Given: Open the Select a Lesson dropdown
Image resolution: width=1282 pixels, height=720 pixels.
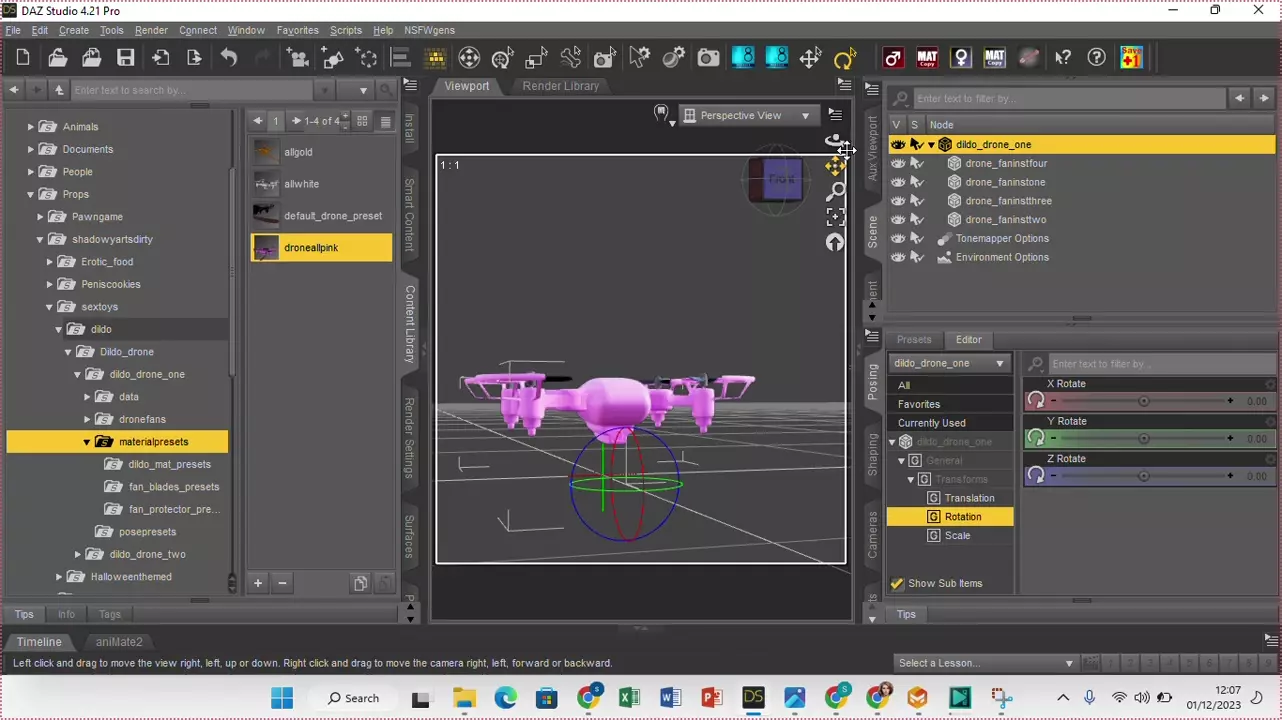Looking at the screenshot, I should (x=985, y=663).
